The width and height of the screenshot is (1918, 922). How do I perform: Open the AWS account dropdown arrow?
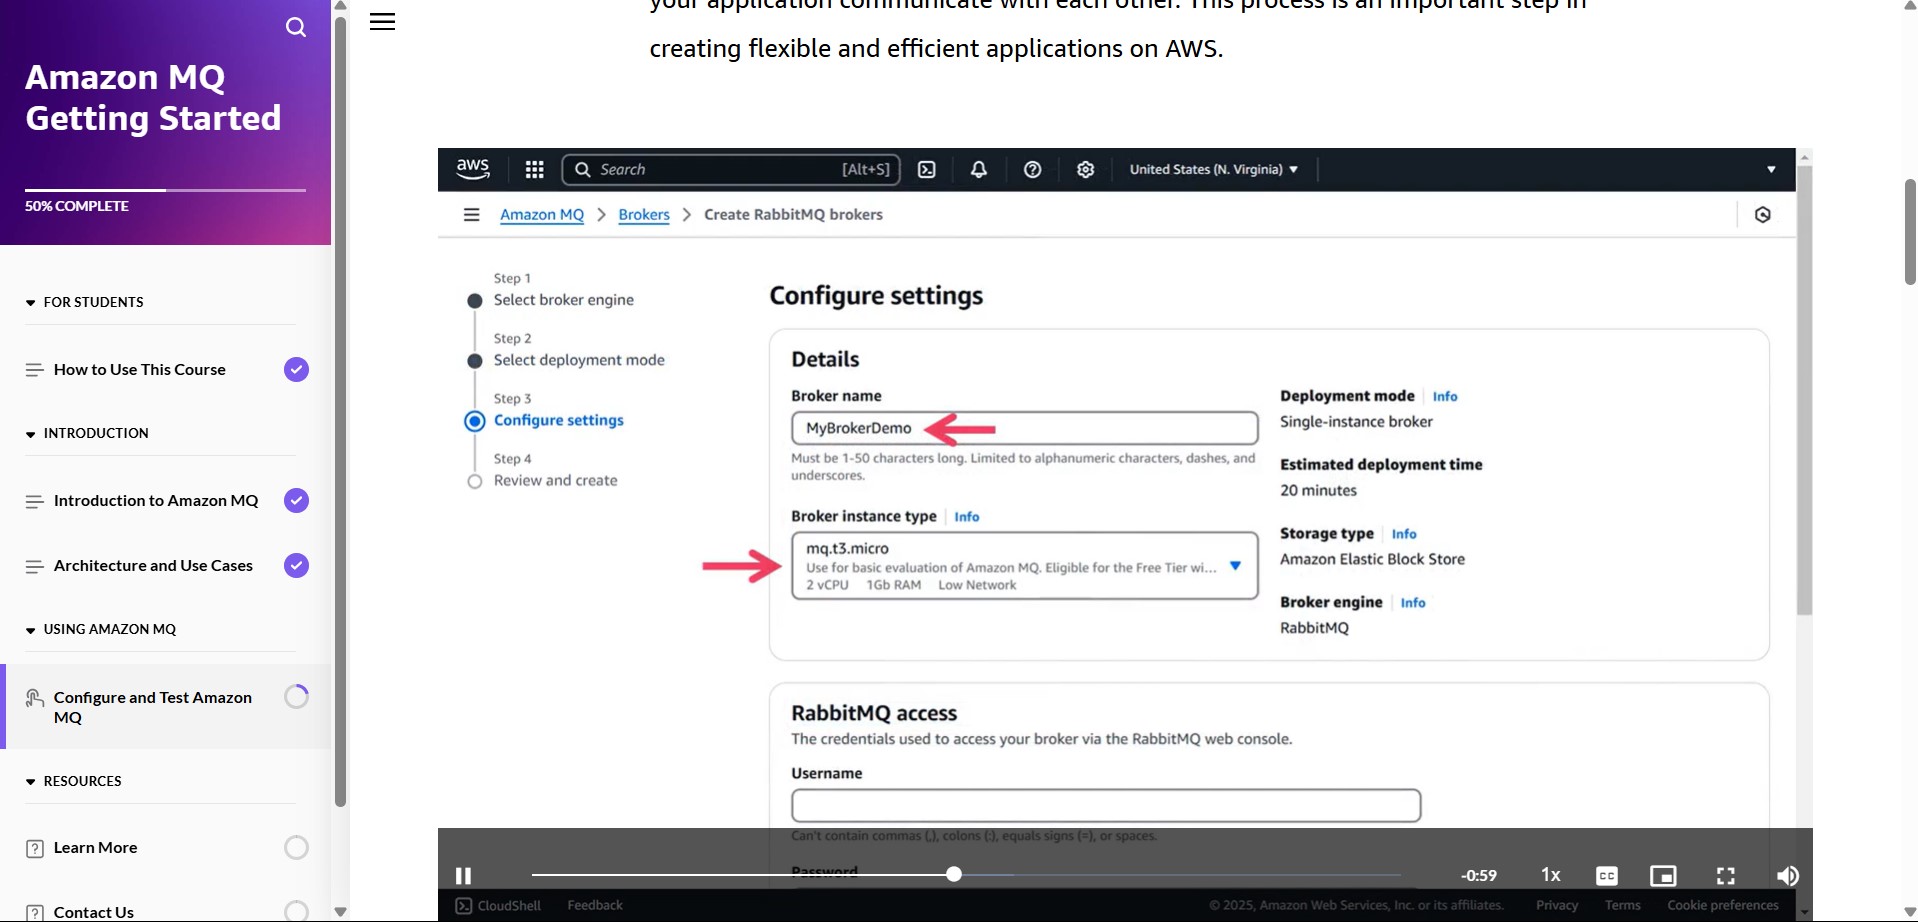(x=1771, y=170)
